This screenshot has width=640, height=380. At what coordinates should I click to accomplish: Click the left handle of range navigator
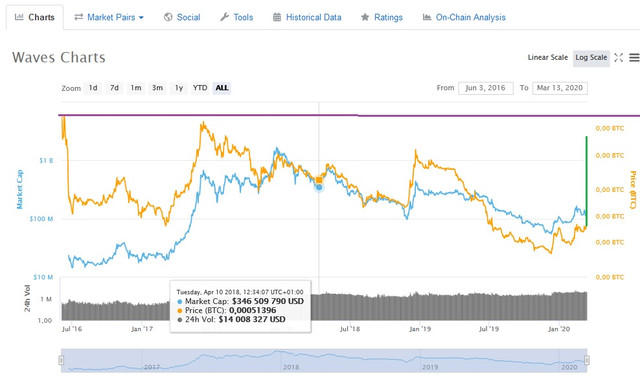pyautogui.click(x=61, y=360)
